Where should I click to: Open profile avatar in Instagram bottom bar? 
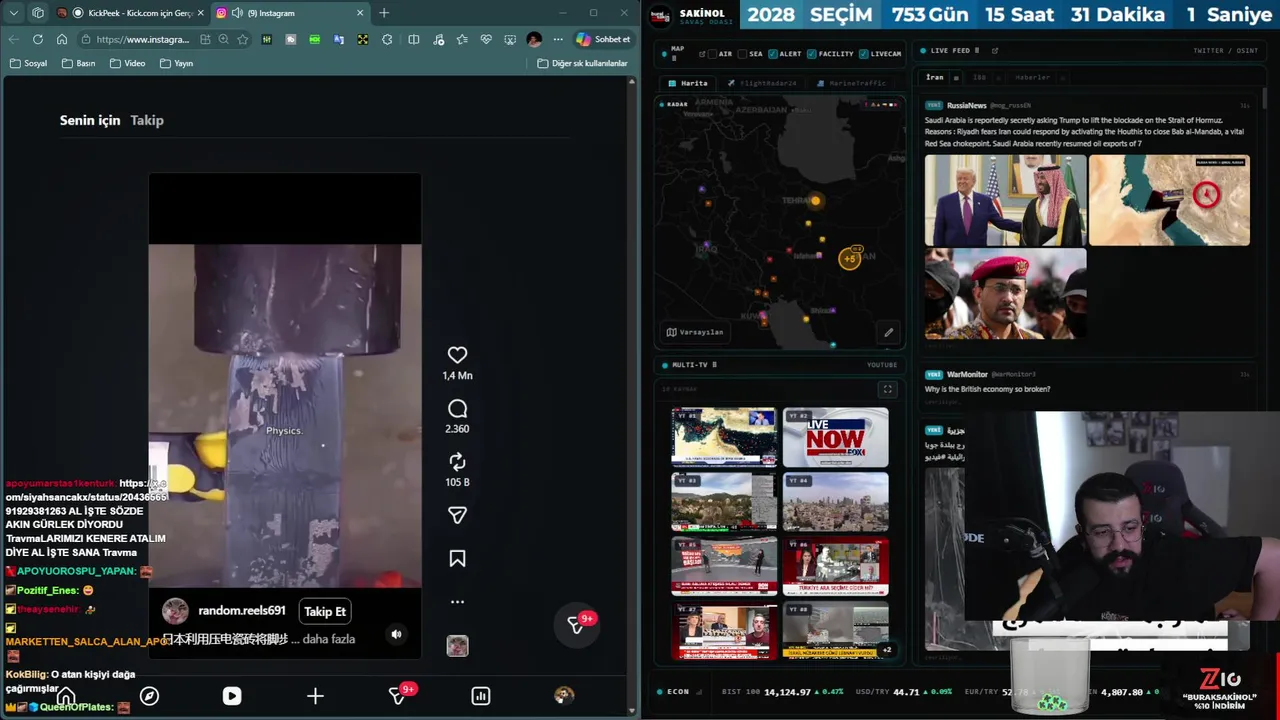[x=564, y=696]
